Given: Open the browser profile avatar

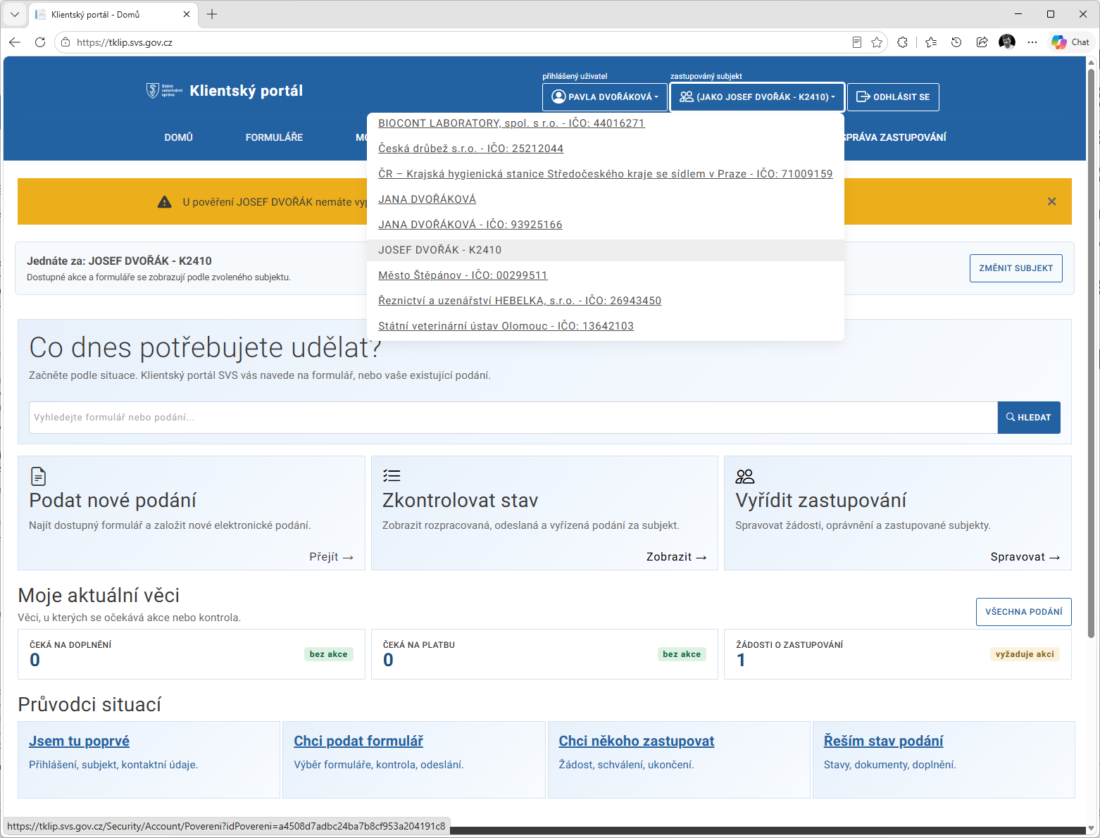Looking at the screenshot, I should (1007, 42).
